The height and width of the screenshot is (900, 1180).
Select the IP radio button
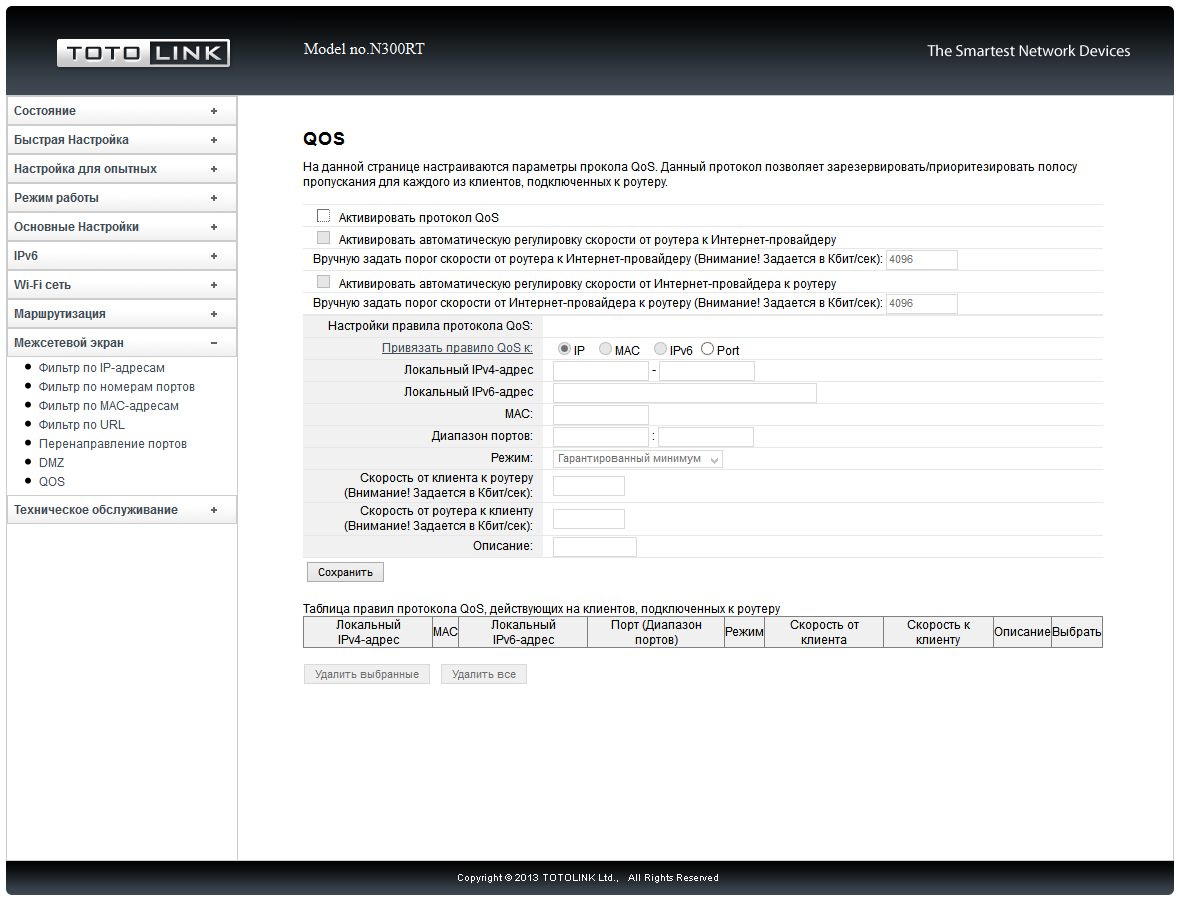pos(564,349)
